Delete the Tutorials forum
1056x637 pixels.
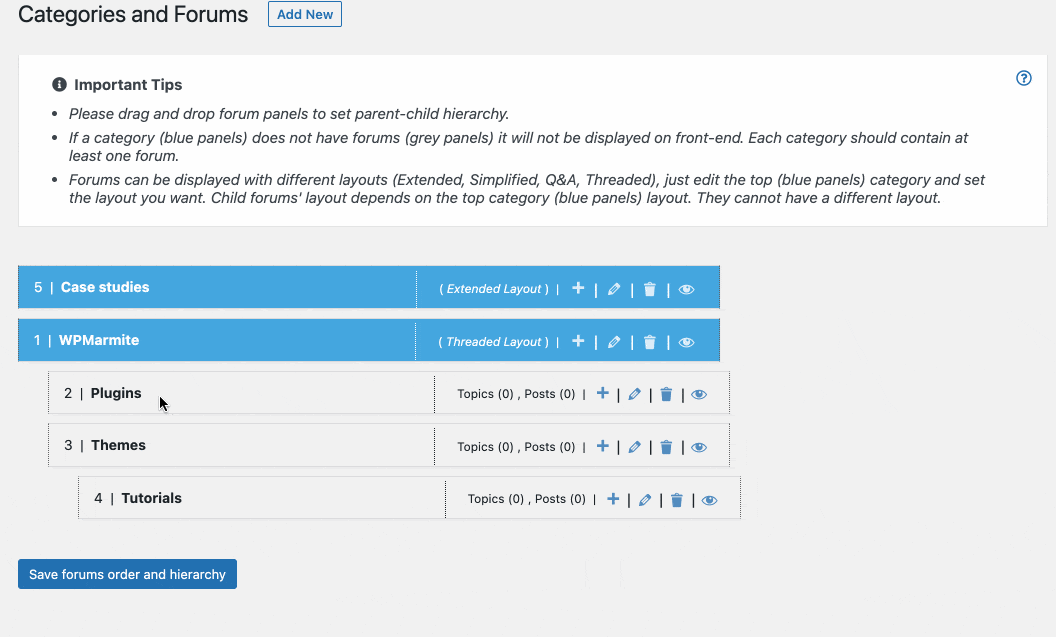(677, 500)
